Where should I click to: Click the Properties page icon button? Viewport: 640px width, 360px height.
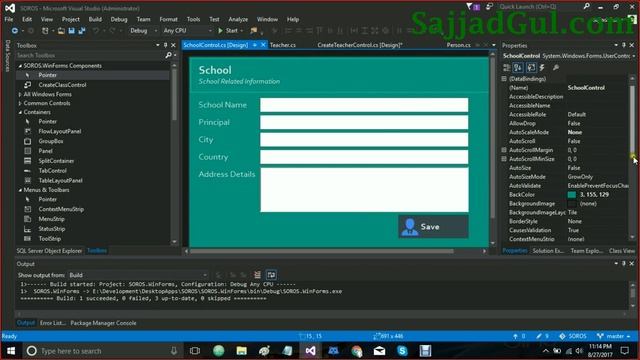[531, 68]
